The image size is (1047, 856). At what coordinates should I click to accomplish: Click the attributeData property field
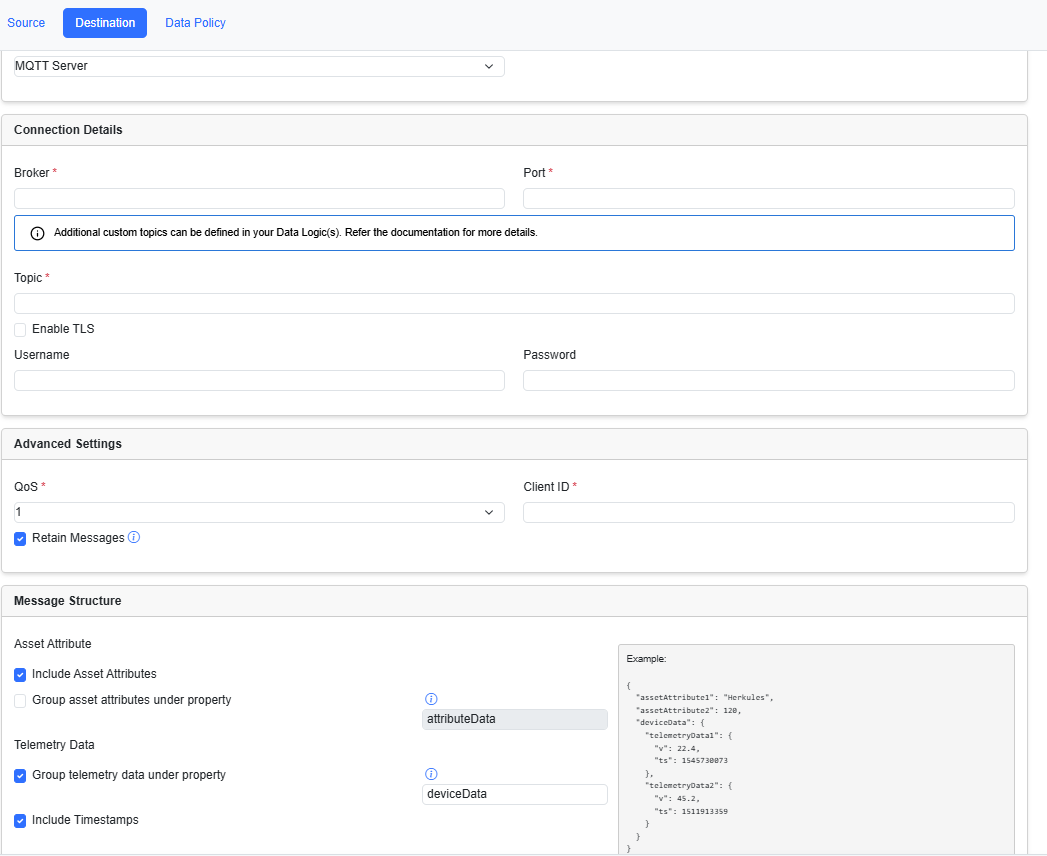coord(515,719)
